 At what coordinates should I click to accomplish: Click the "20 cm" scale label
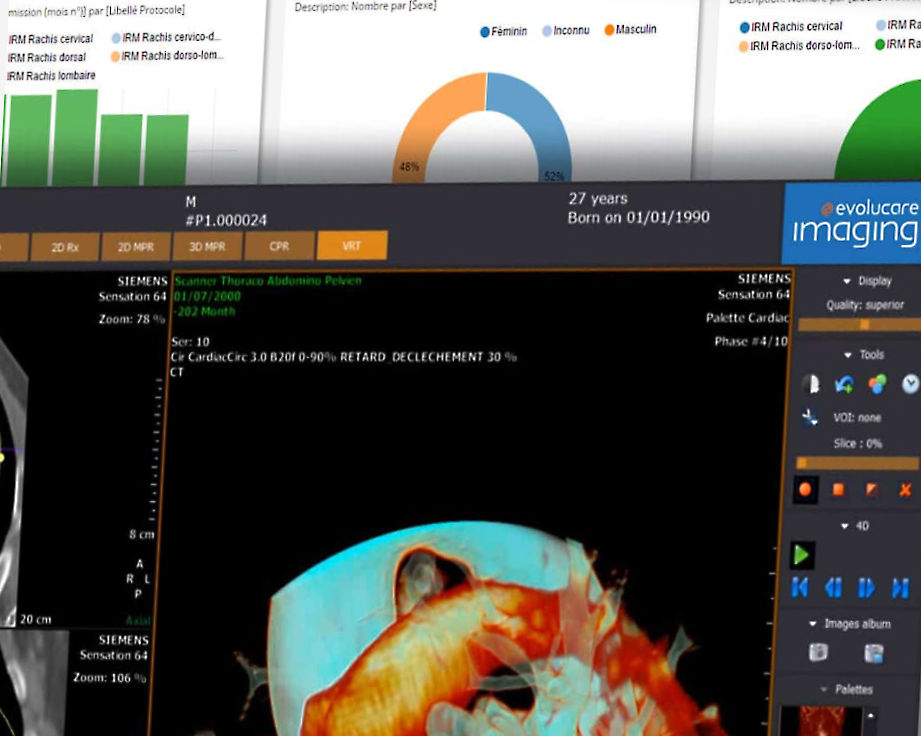[x=35, y=619]
